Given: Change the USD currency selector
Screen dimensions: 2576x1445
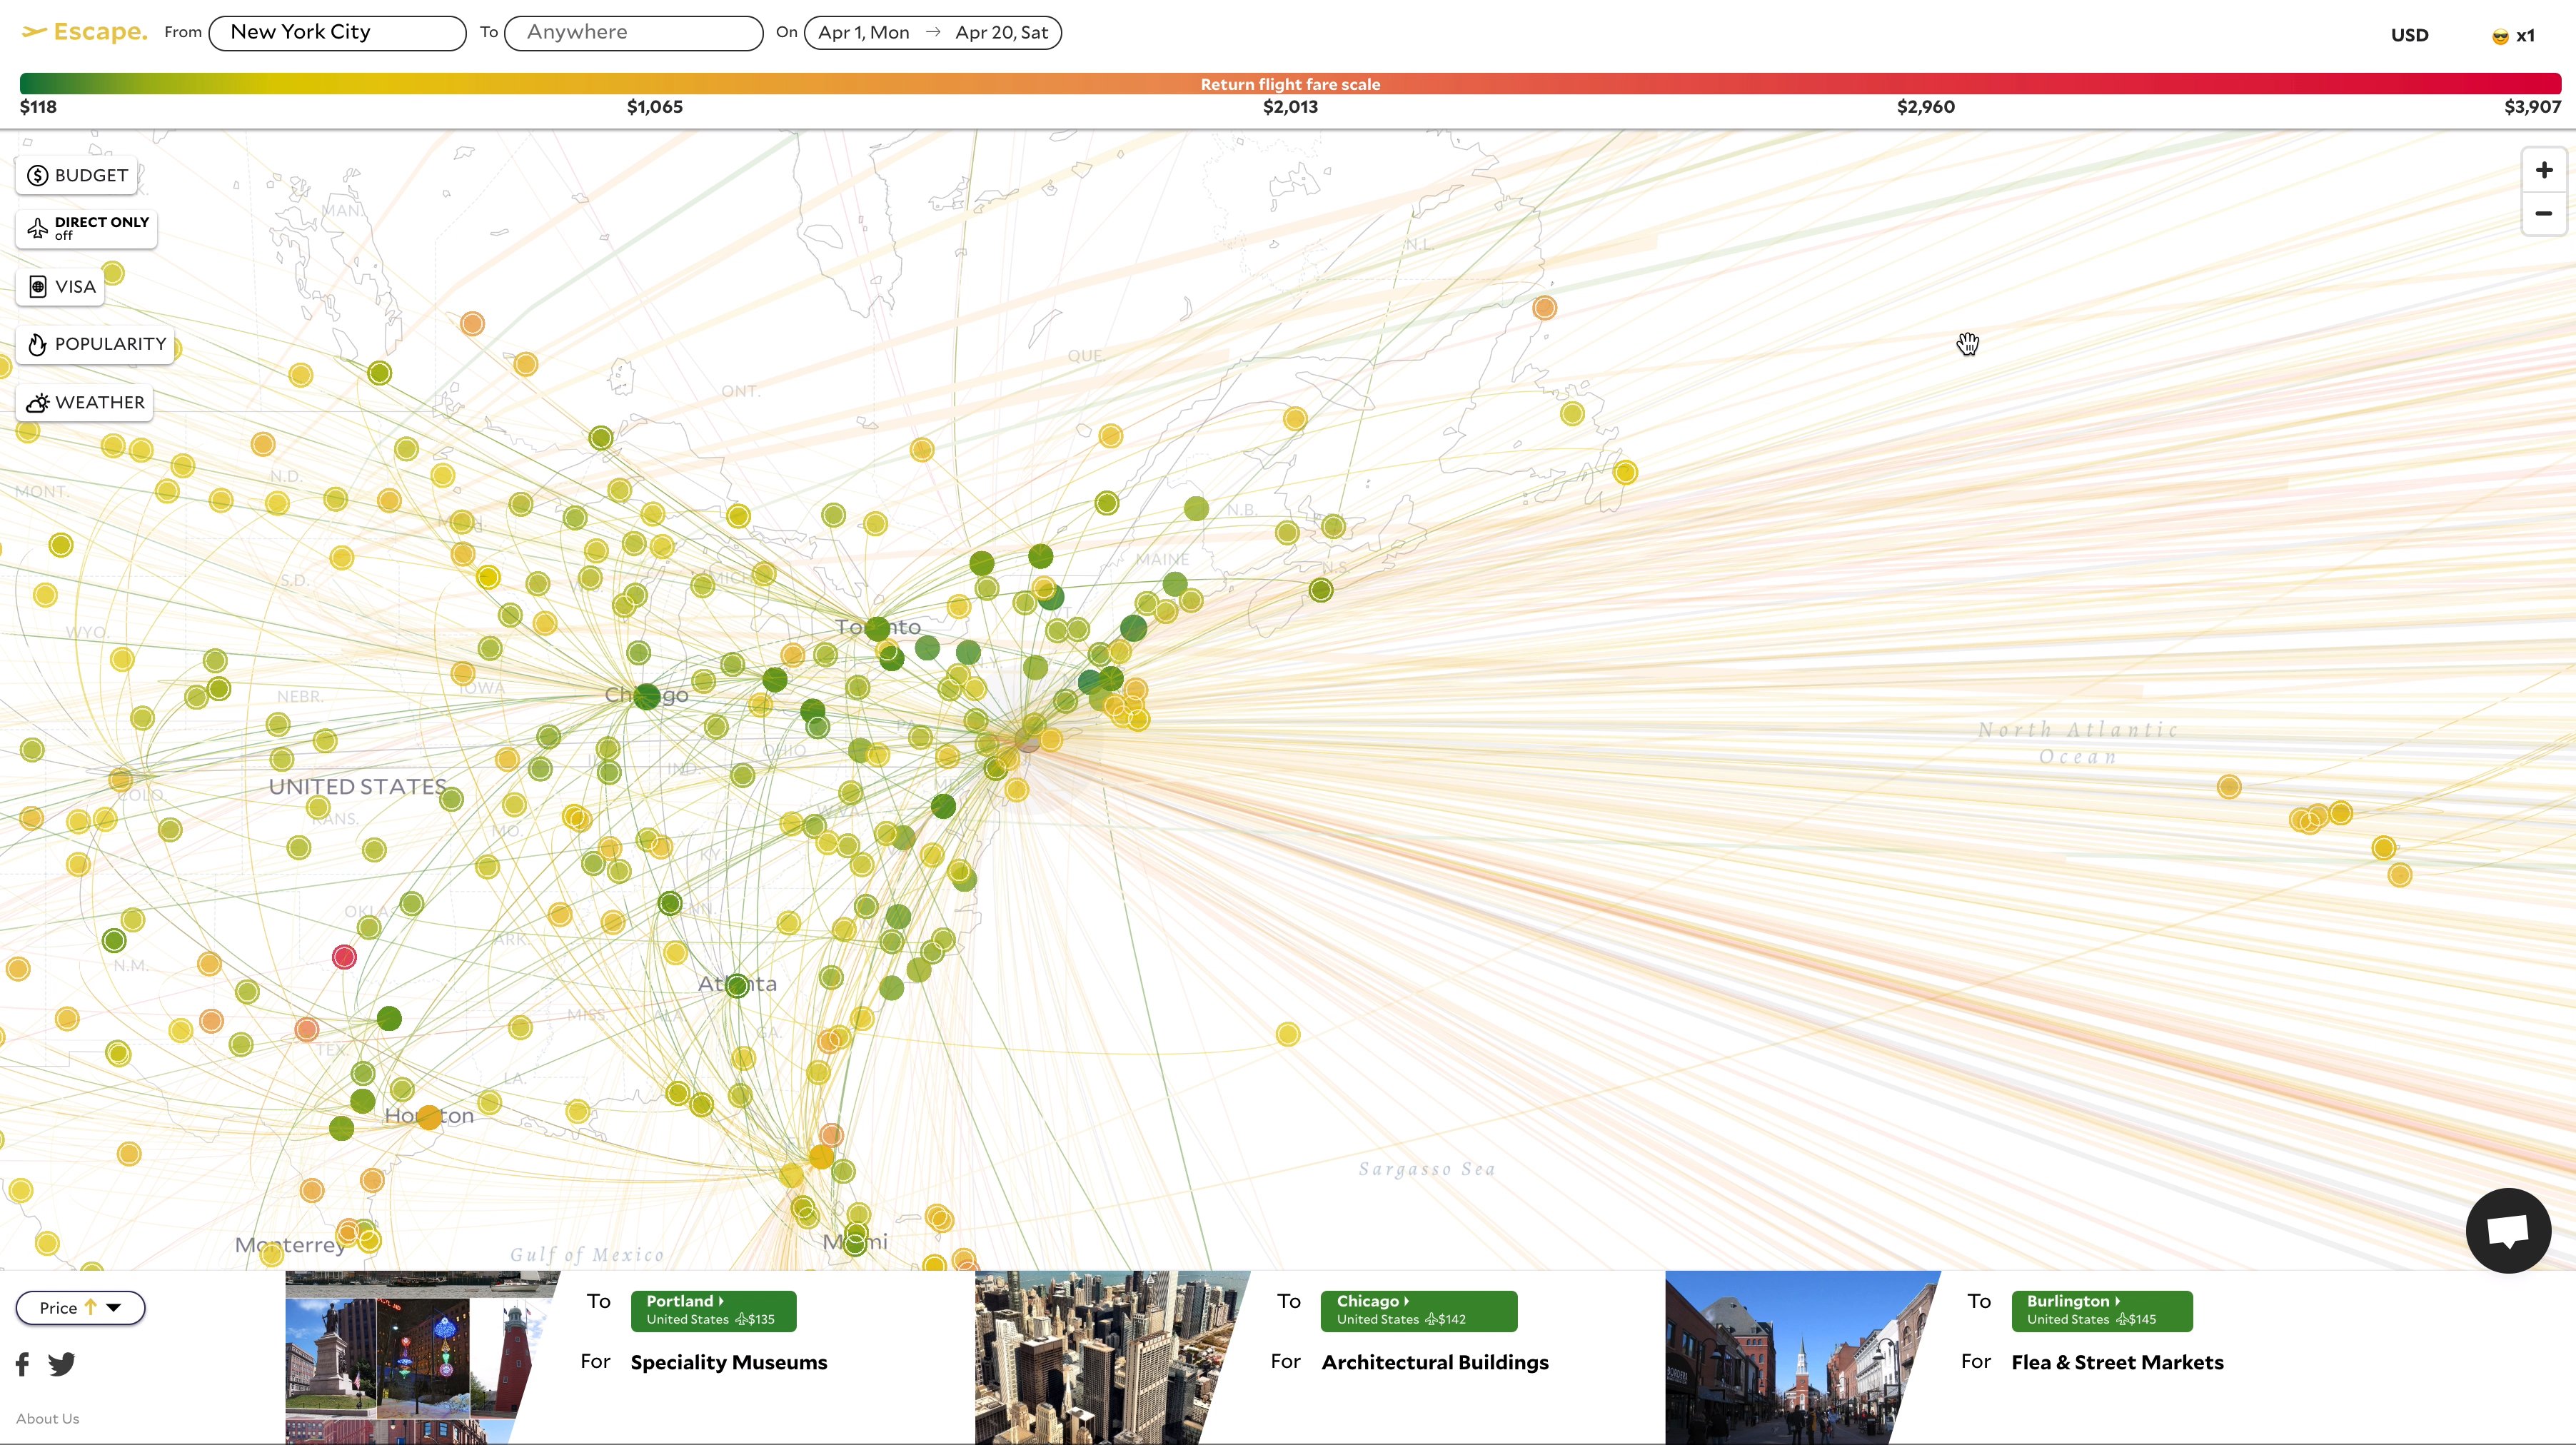Looking at the screenshot, I should pos(2409,36).
